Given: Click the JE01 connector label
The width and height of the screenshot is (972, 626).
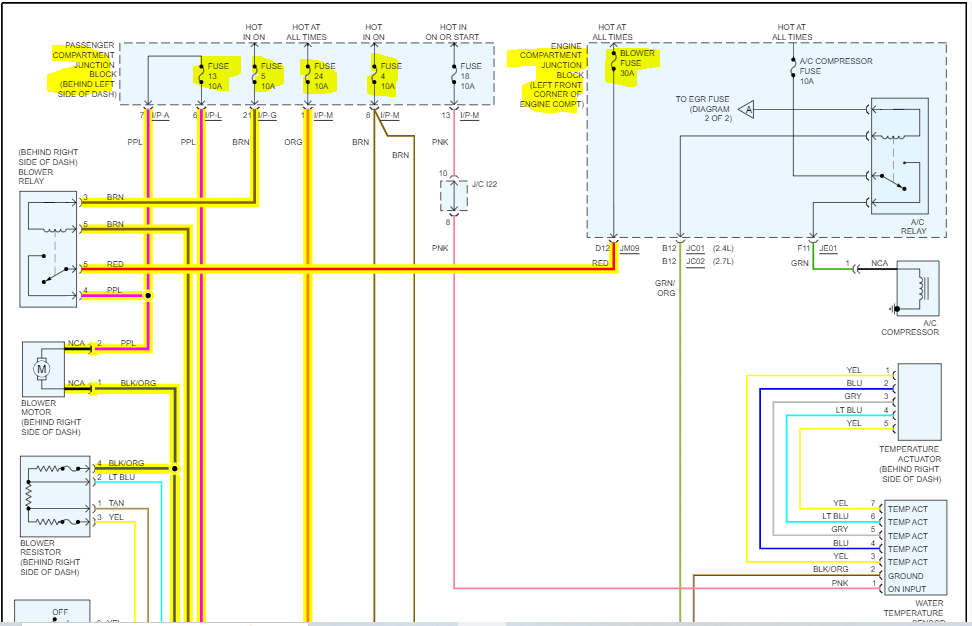Looking at the screenshot, I should (x=828, y=248).
